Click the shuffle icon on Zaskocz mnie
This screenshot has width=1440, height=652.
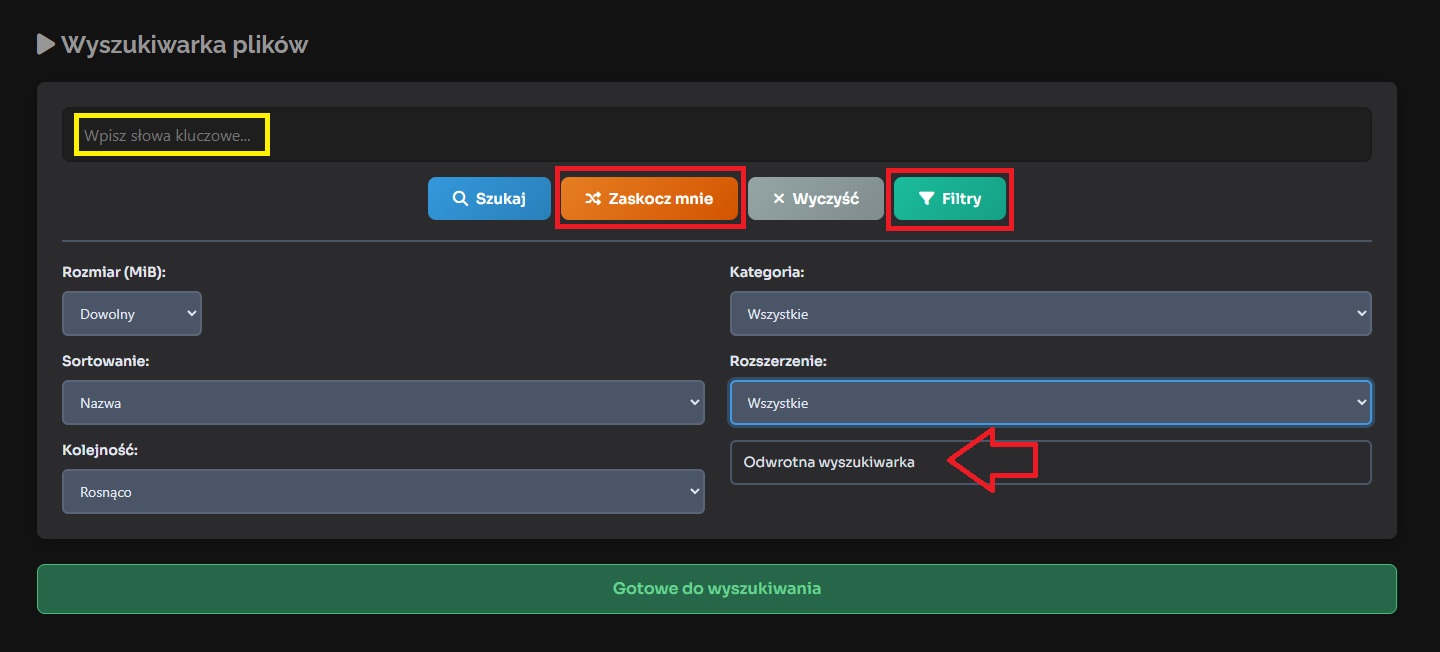pos(593,199)
